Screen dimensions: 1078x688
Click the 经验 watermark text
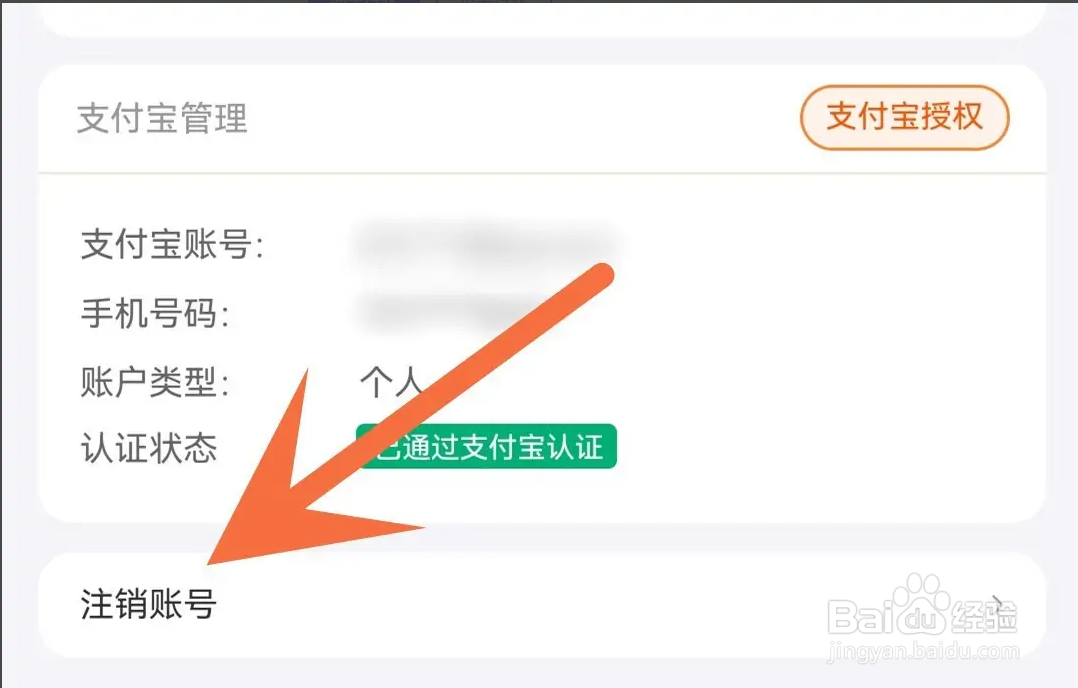pyautogui.click(x=984, y=616)
